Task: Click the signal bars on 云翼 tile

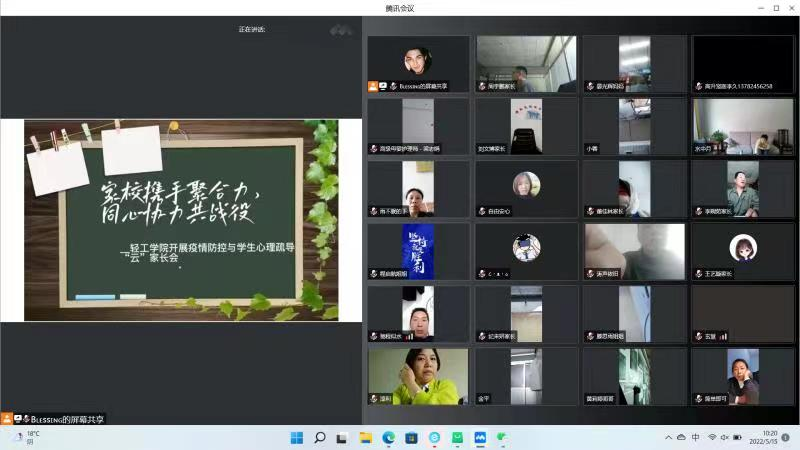Action: point(723,336)
